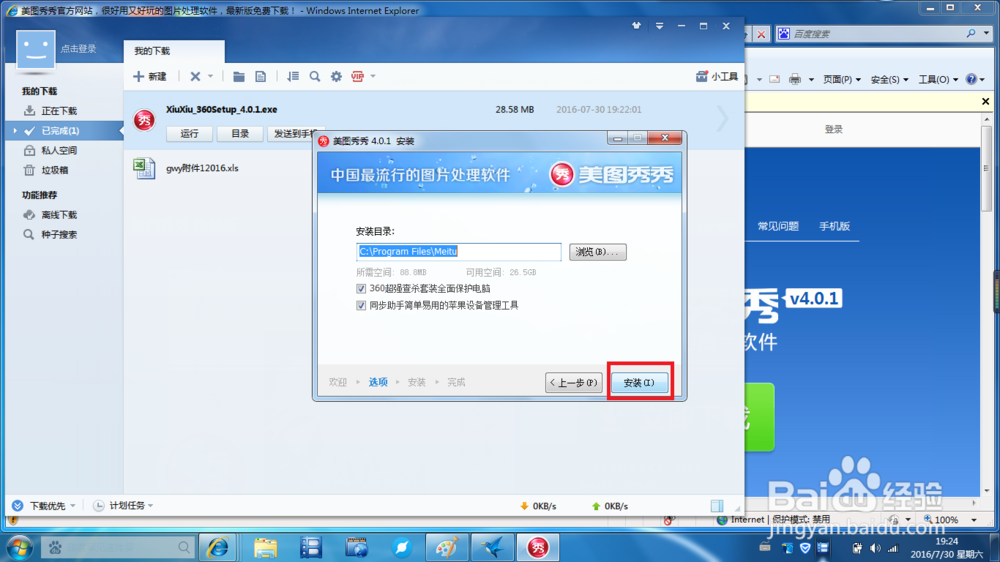
Task: Close the IE yellow information bar
Action: click(985, 101)
